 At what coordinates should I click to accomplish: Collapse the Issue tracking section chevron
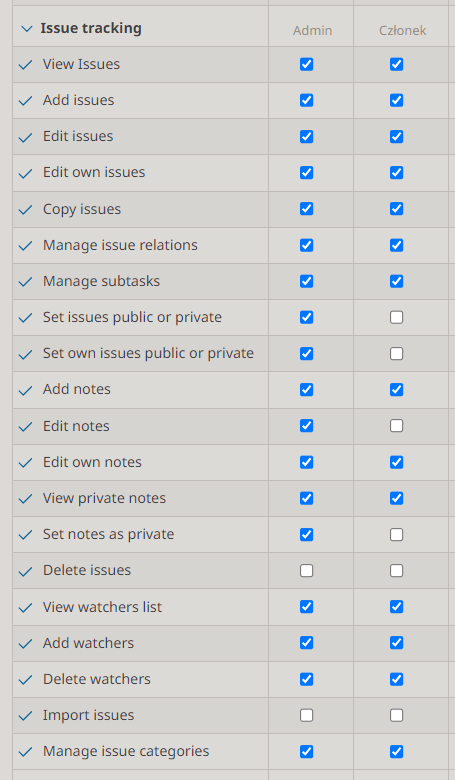26,29
